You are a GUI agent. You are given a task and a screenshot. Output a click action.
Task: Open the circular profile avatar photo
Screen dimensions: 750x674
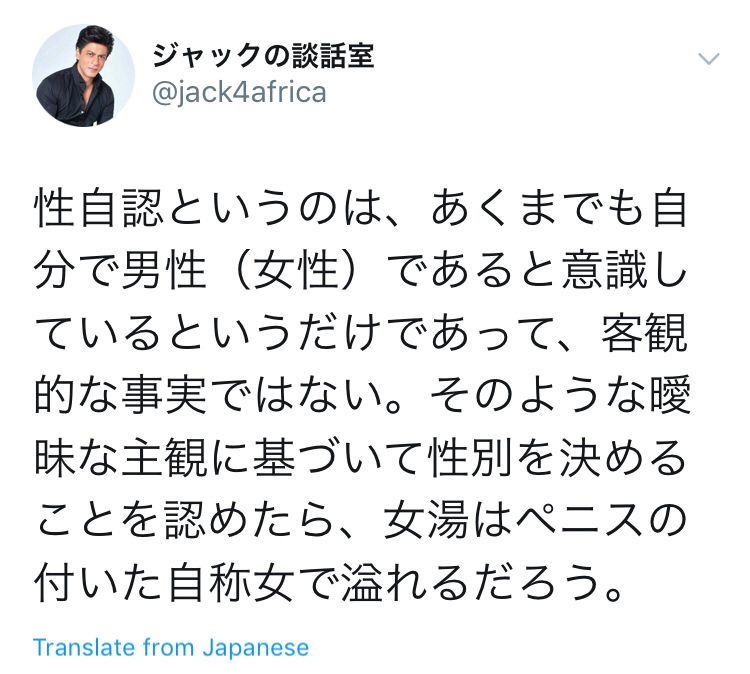83,76
